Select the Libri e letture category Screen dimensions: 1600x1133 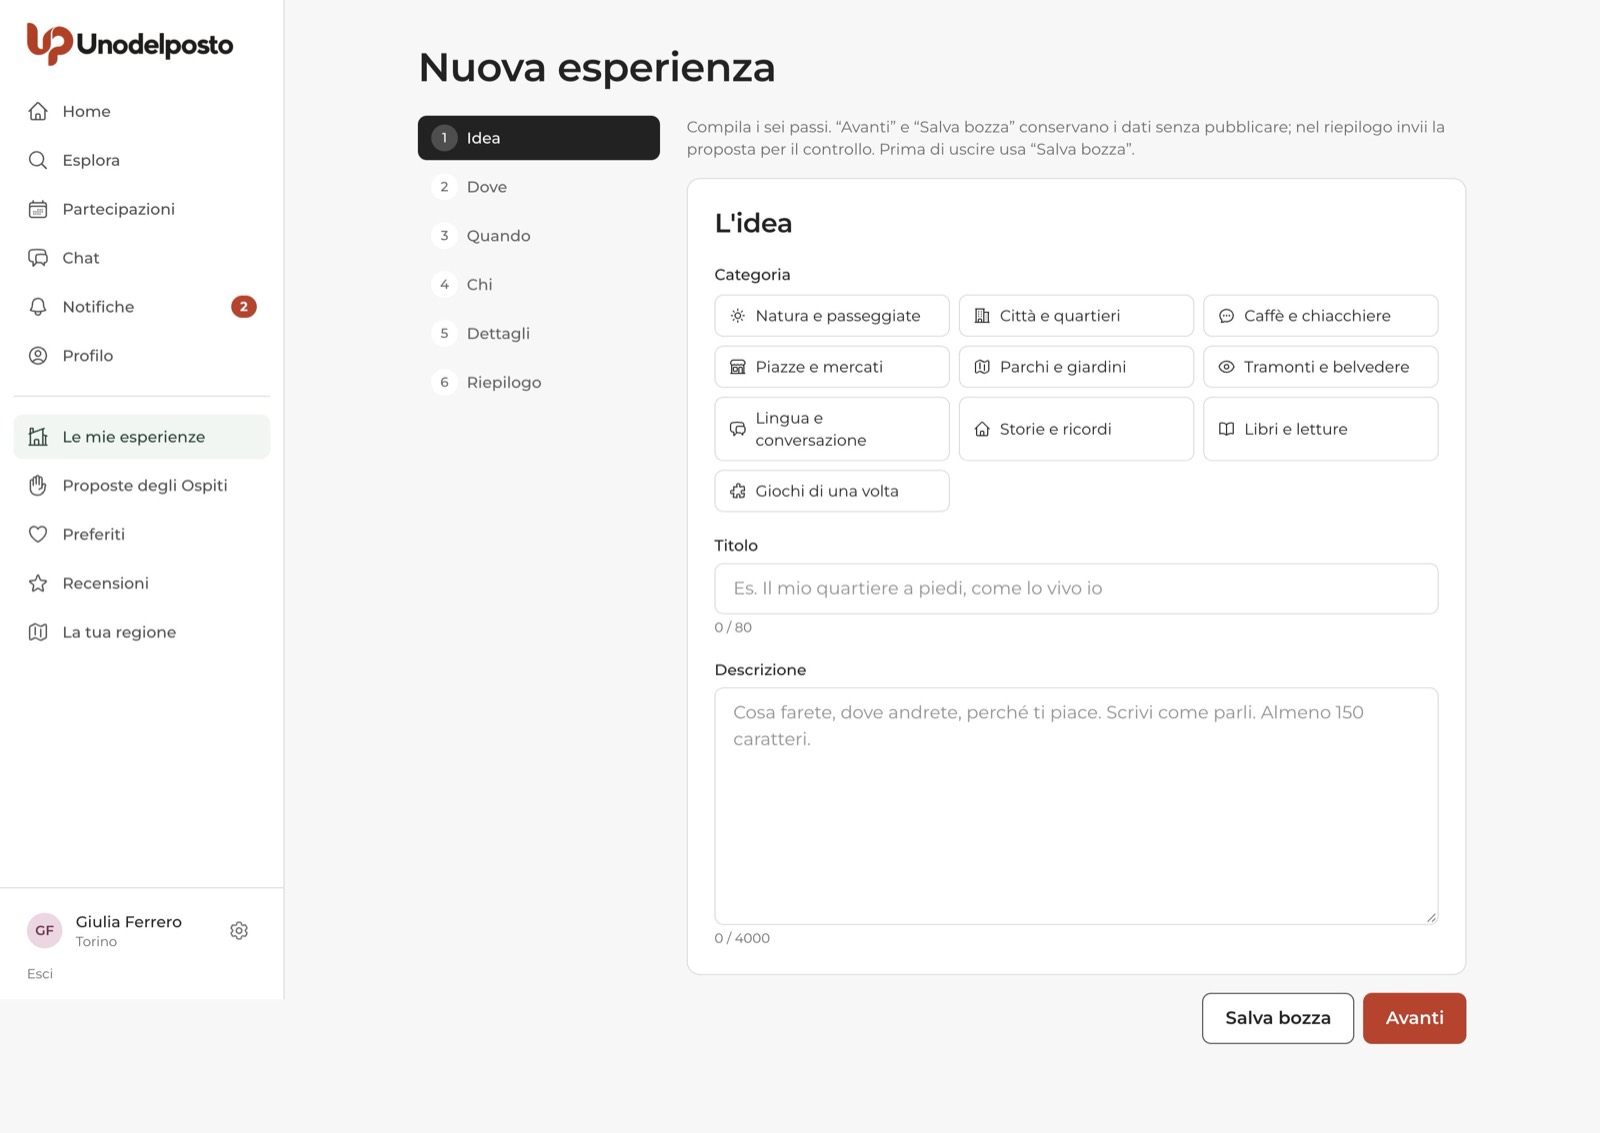click(1320, 429)
